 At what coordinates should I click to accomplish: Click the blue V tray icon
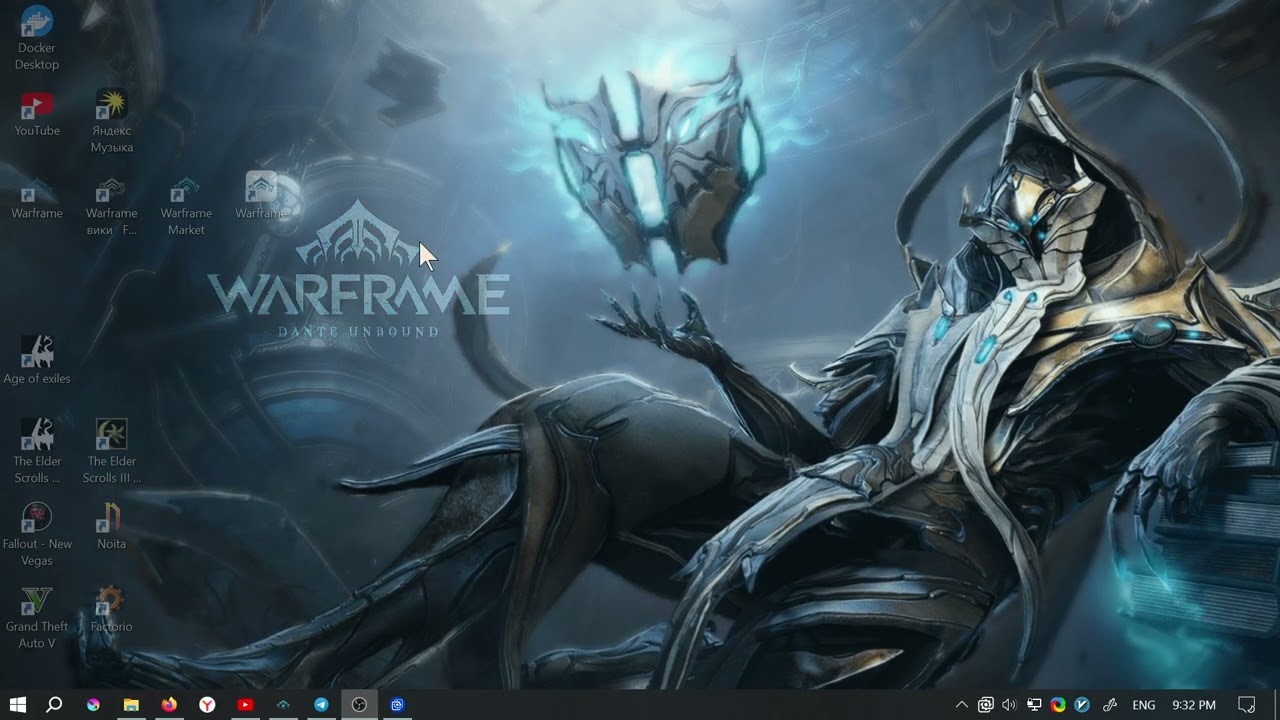1082,705
